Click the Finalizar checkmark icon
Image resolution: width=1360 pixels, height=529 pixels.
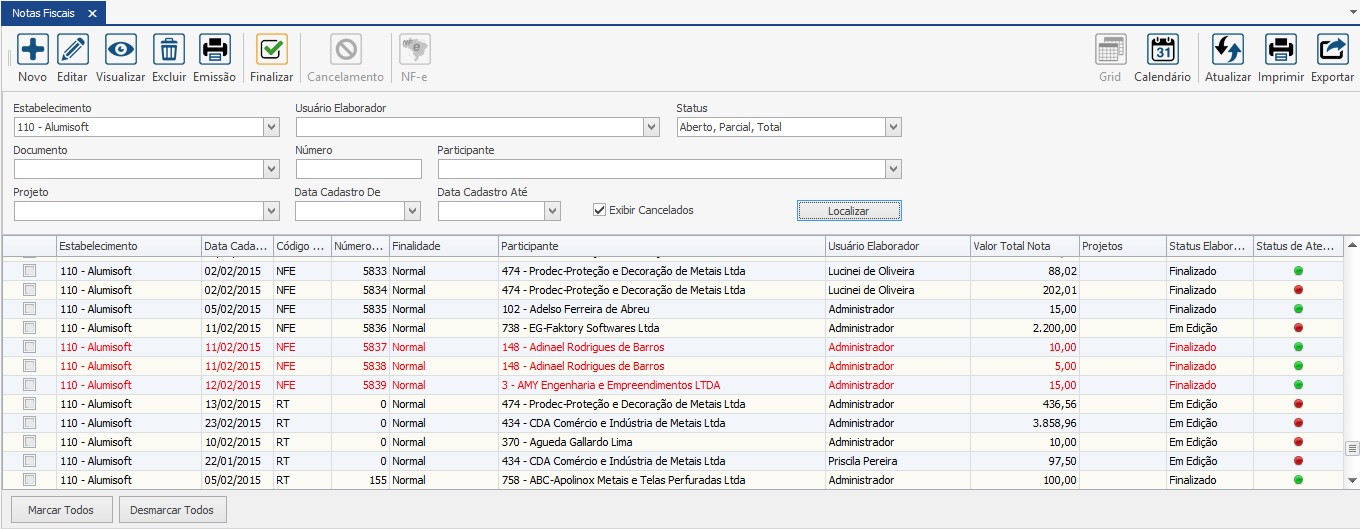click(271, 50)
